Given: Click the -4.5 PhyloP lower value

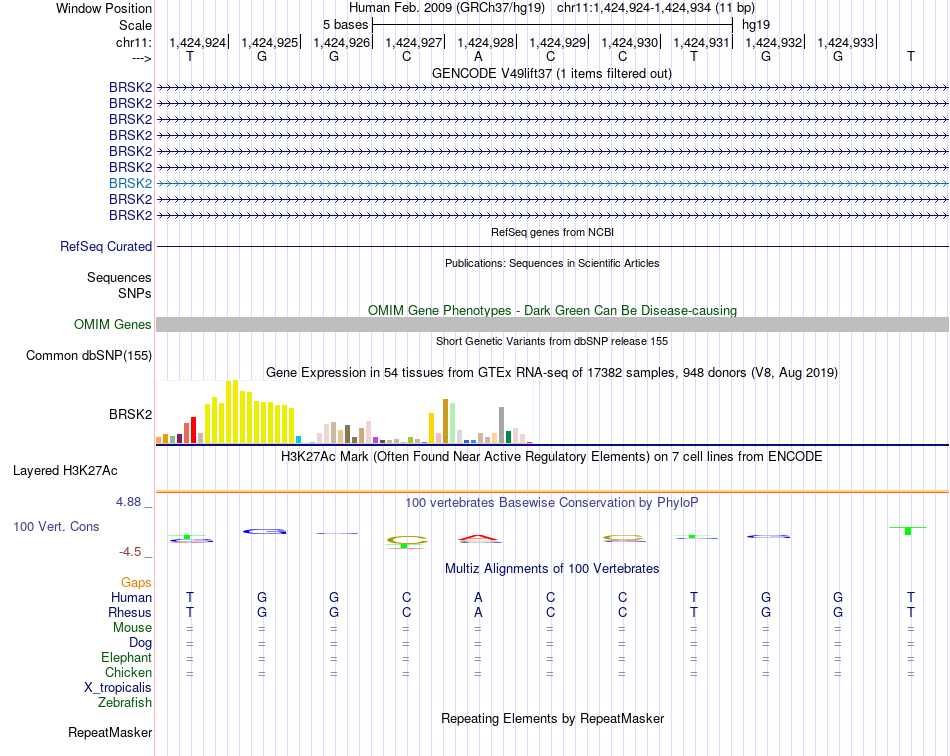Looking at the screenshot, I should click(x=130, y=552).
